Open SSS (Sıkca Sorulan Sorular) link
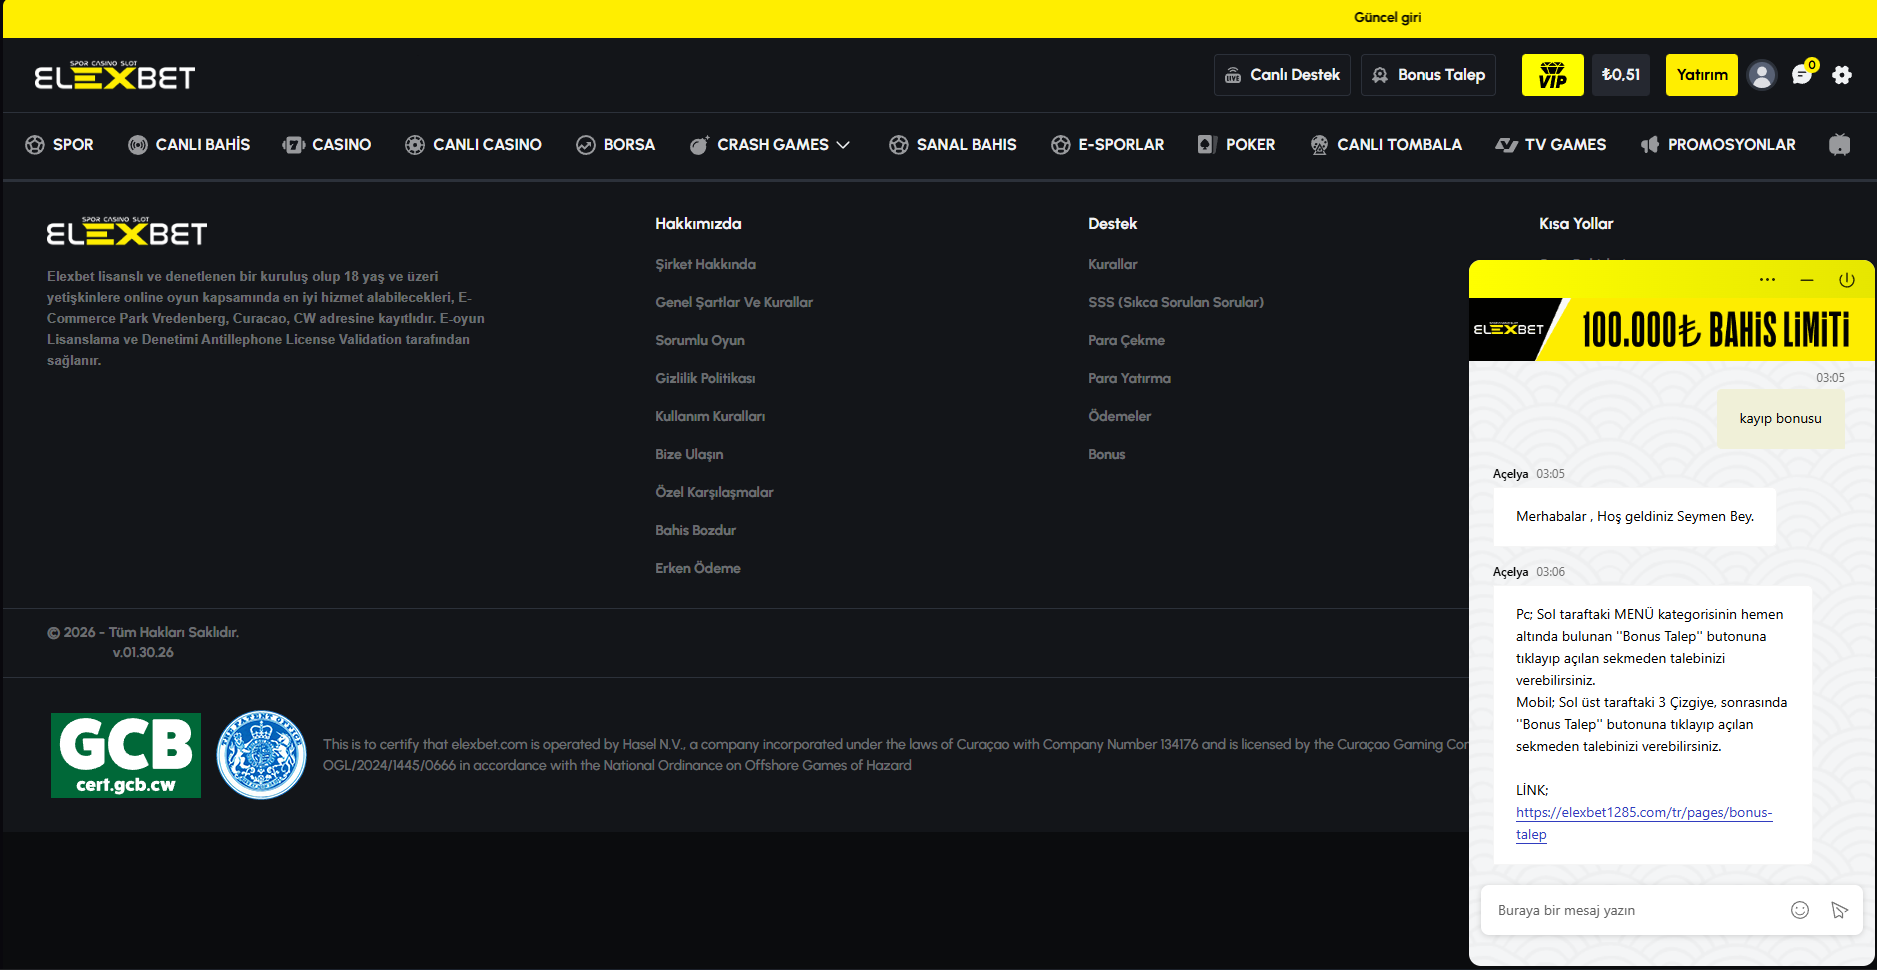The height and width of the screenshot is (970, 1877). tap(1176, 302)
